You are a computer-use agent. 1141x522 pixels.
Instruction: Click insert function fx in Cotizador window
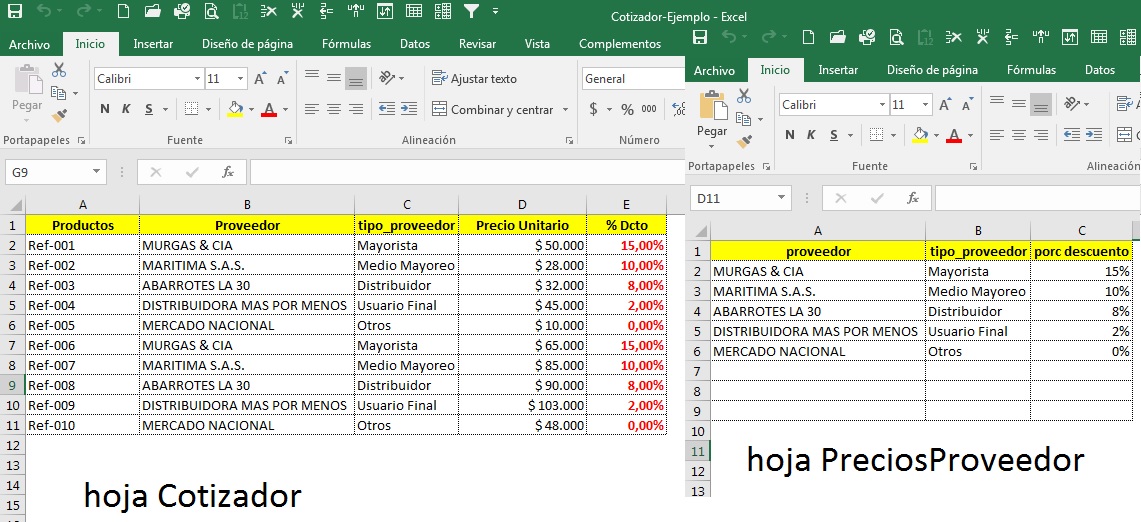(x=228, y=173)
